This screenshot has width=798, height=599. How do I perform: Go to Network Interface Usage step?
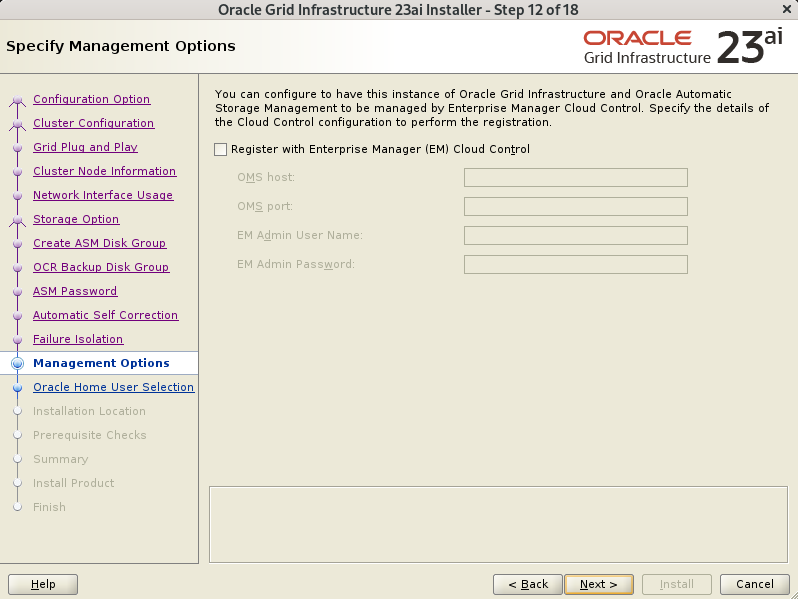tap(103, 195)
